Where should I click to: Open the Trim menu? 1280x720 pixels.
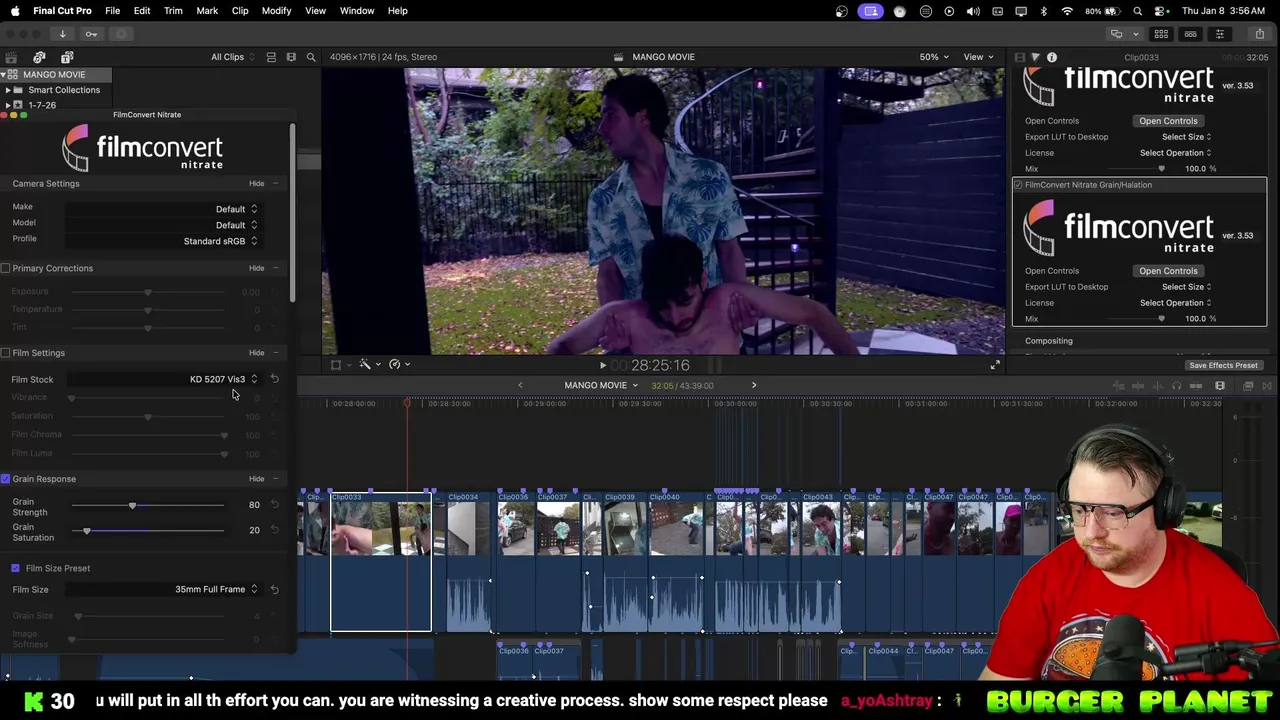coord(173,11)
